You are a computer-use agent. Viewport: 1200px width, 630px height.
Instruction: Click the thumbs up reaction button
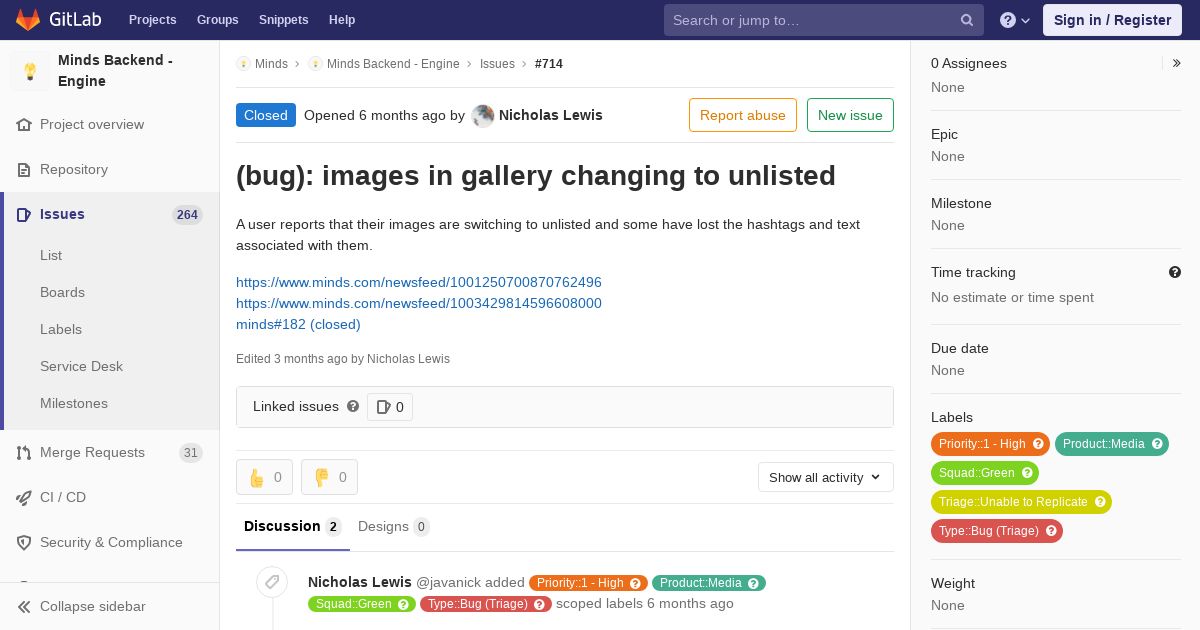pyautogui.click(x=264, y=477)
